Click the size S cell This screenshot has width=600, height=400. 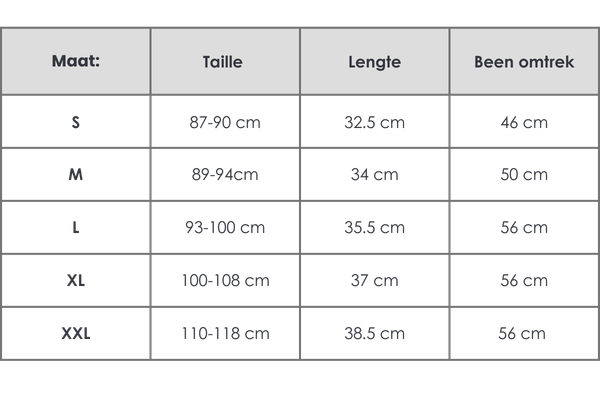click(76, 122)
